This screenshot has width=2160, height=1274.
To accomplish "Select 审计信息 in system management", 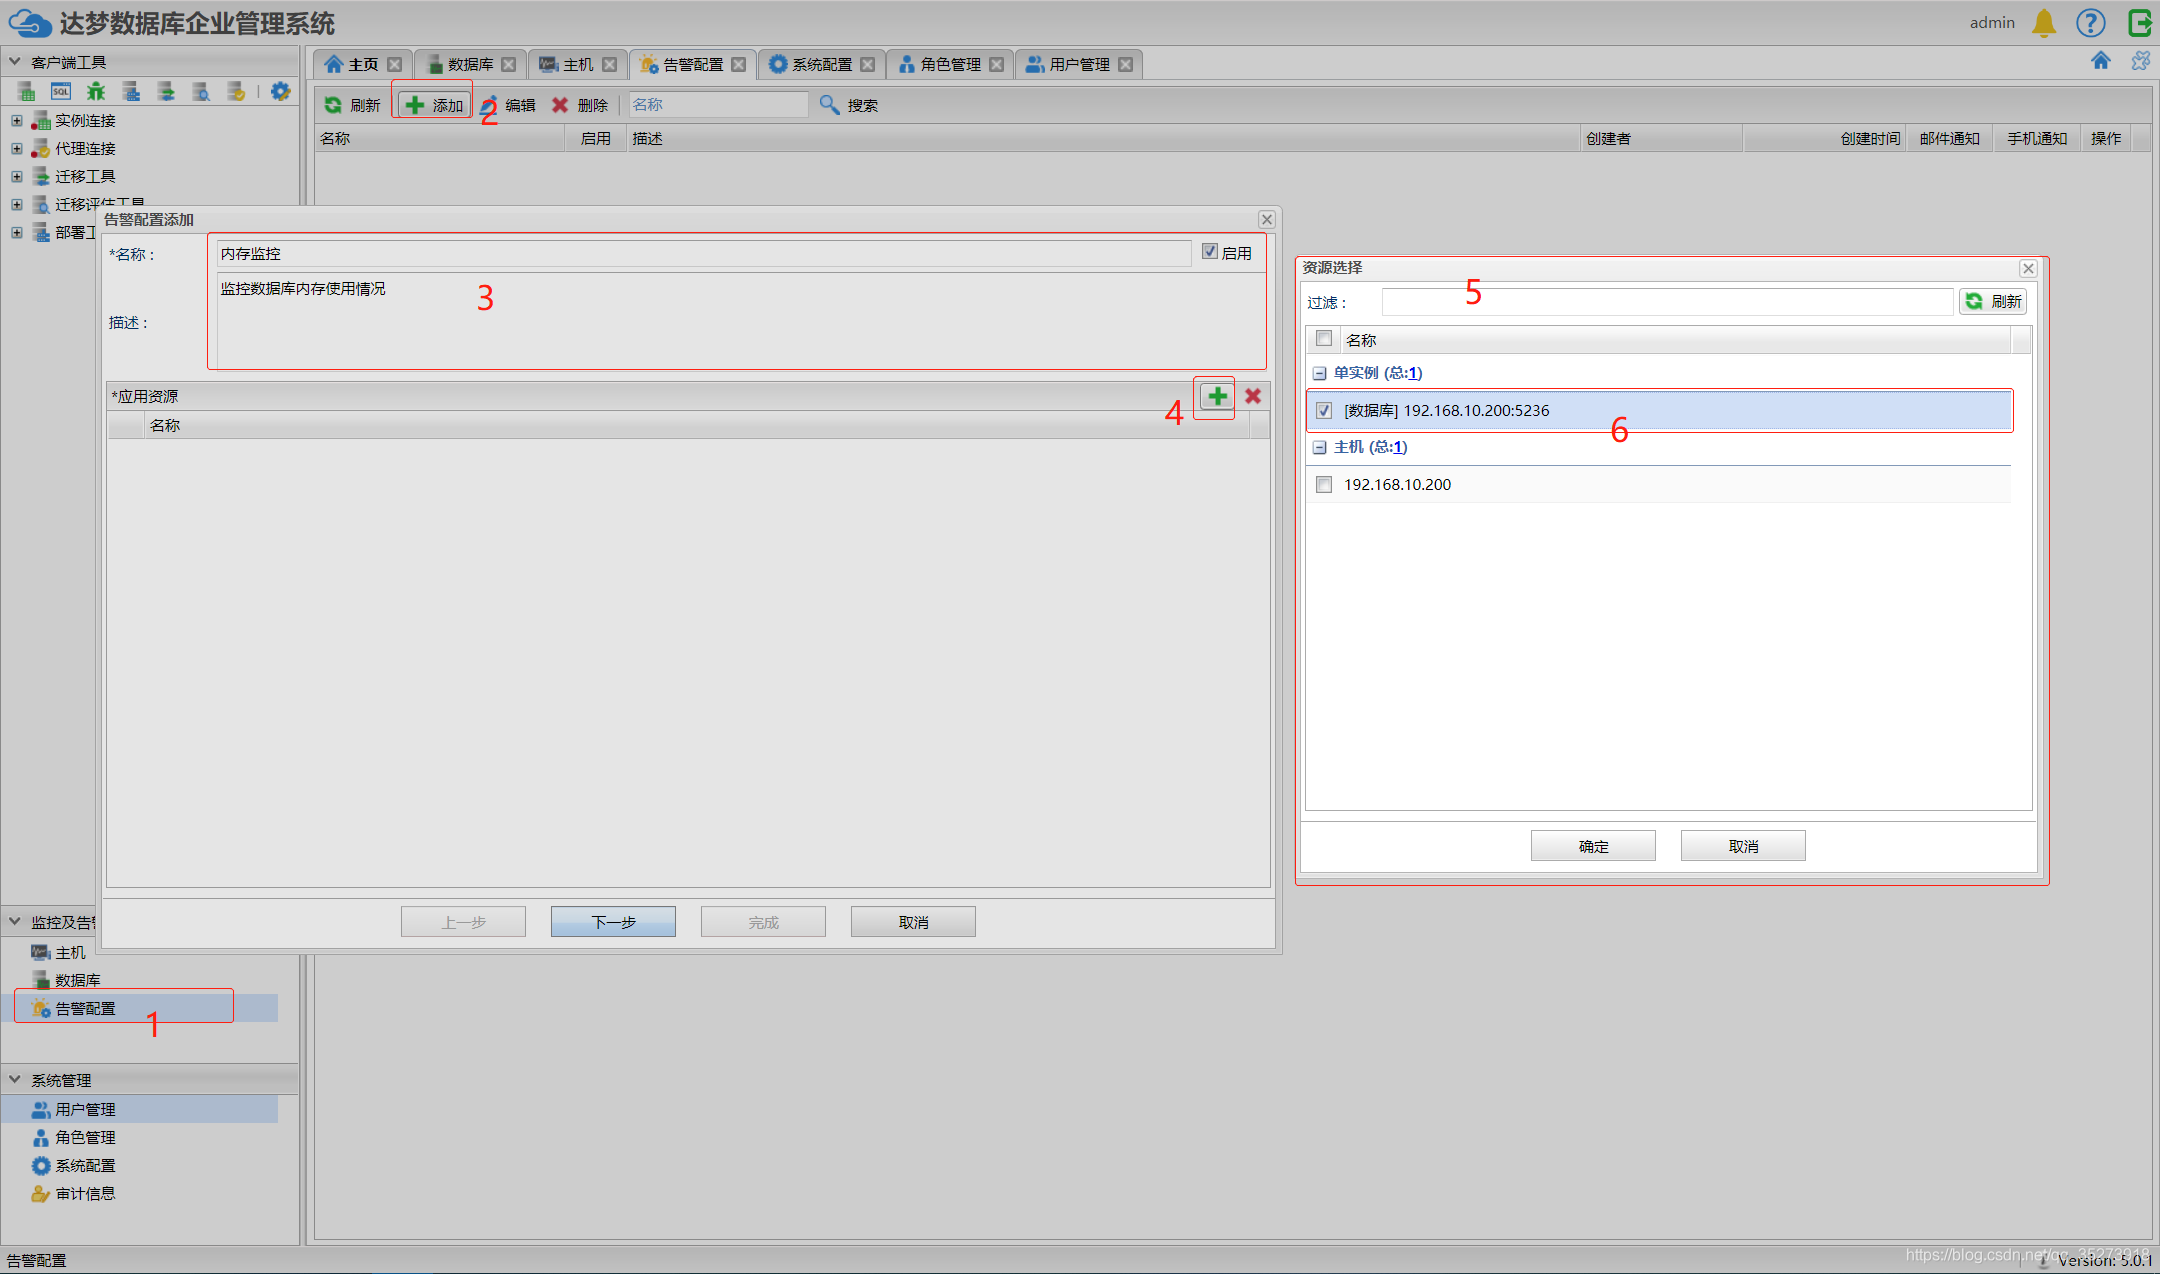I will 85,1193.
